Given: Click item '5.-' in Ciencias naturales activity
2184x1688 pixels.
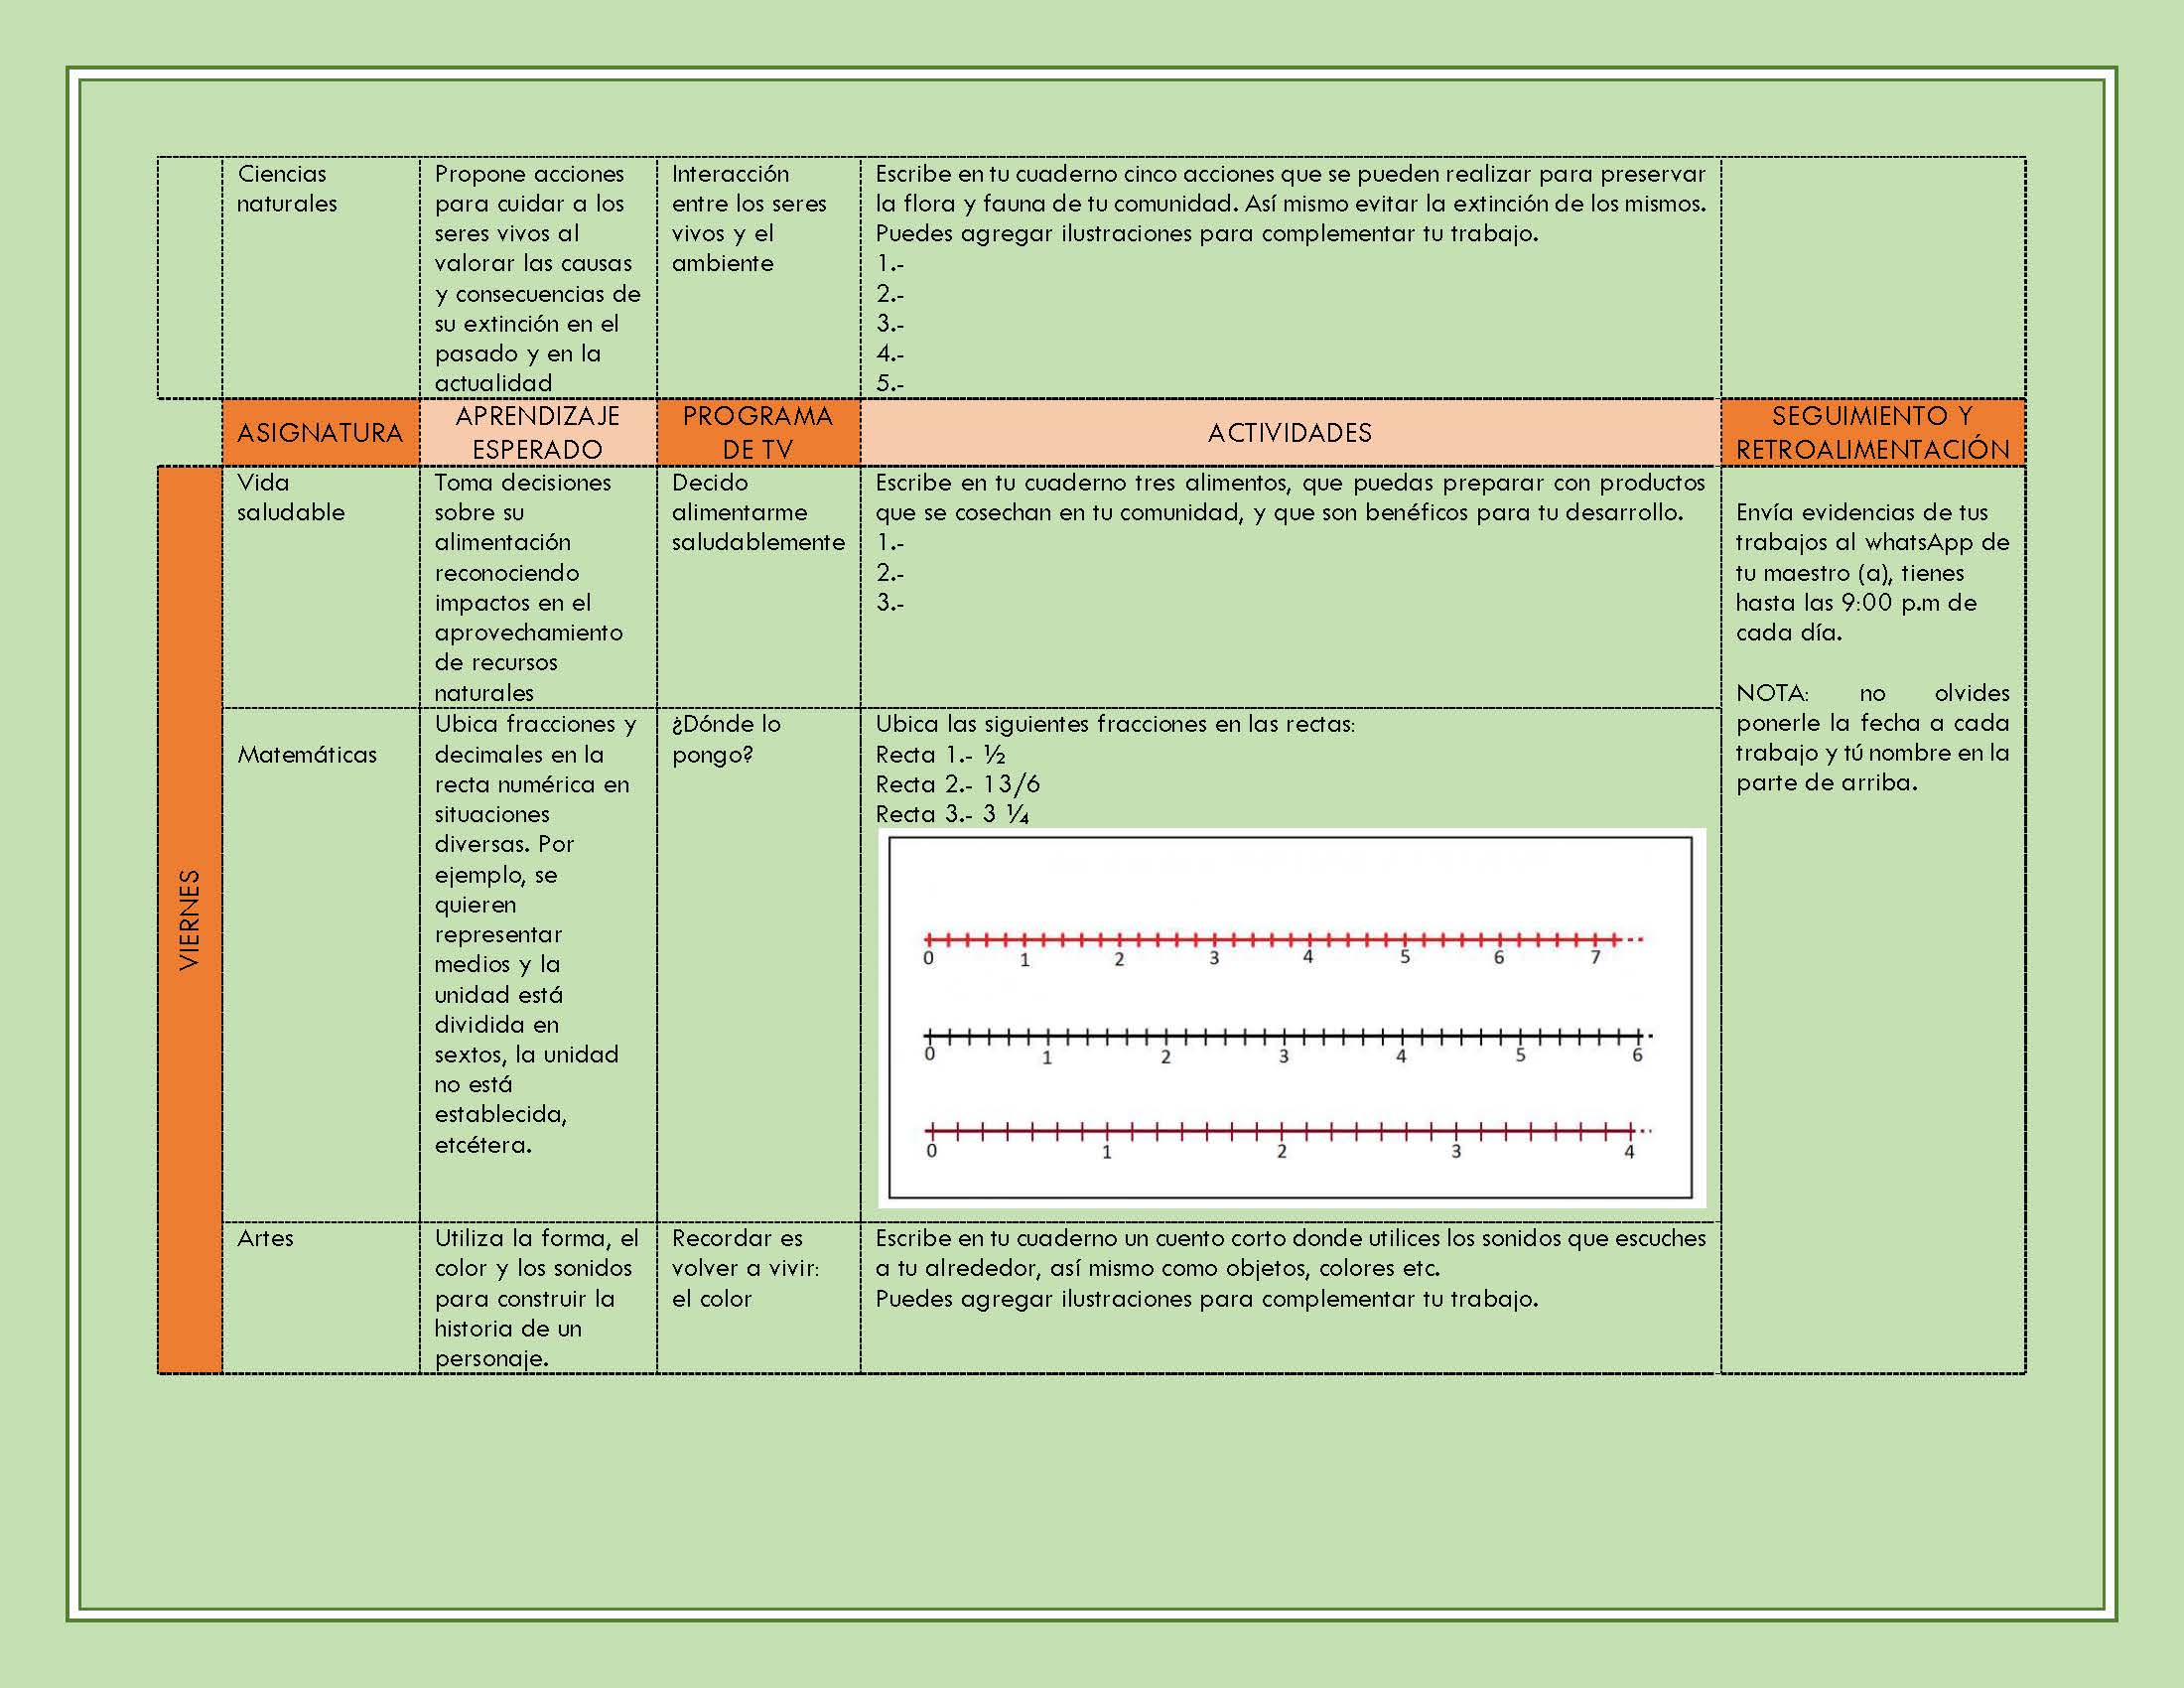Looking at the screenshot, I should point(890,383).
